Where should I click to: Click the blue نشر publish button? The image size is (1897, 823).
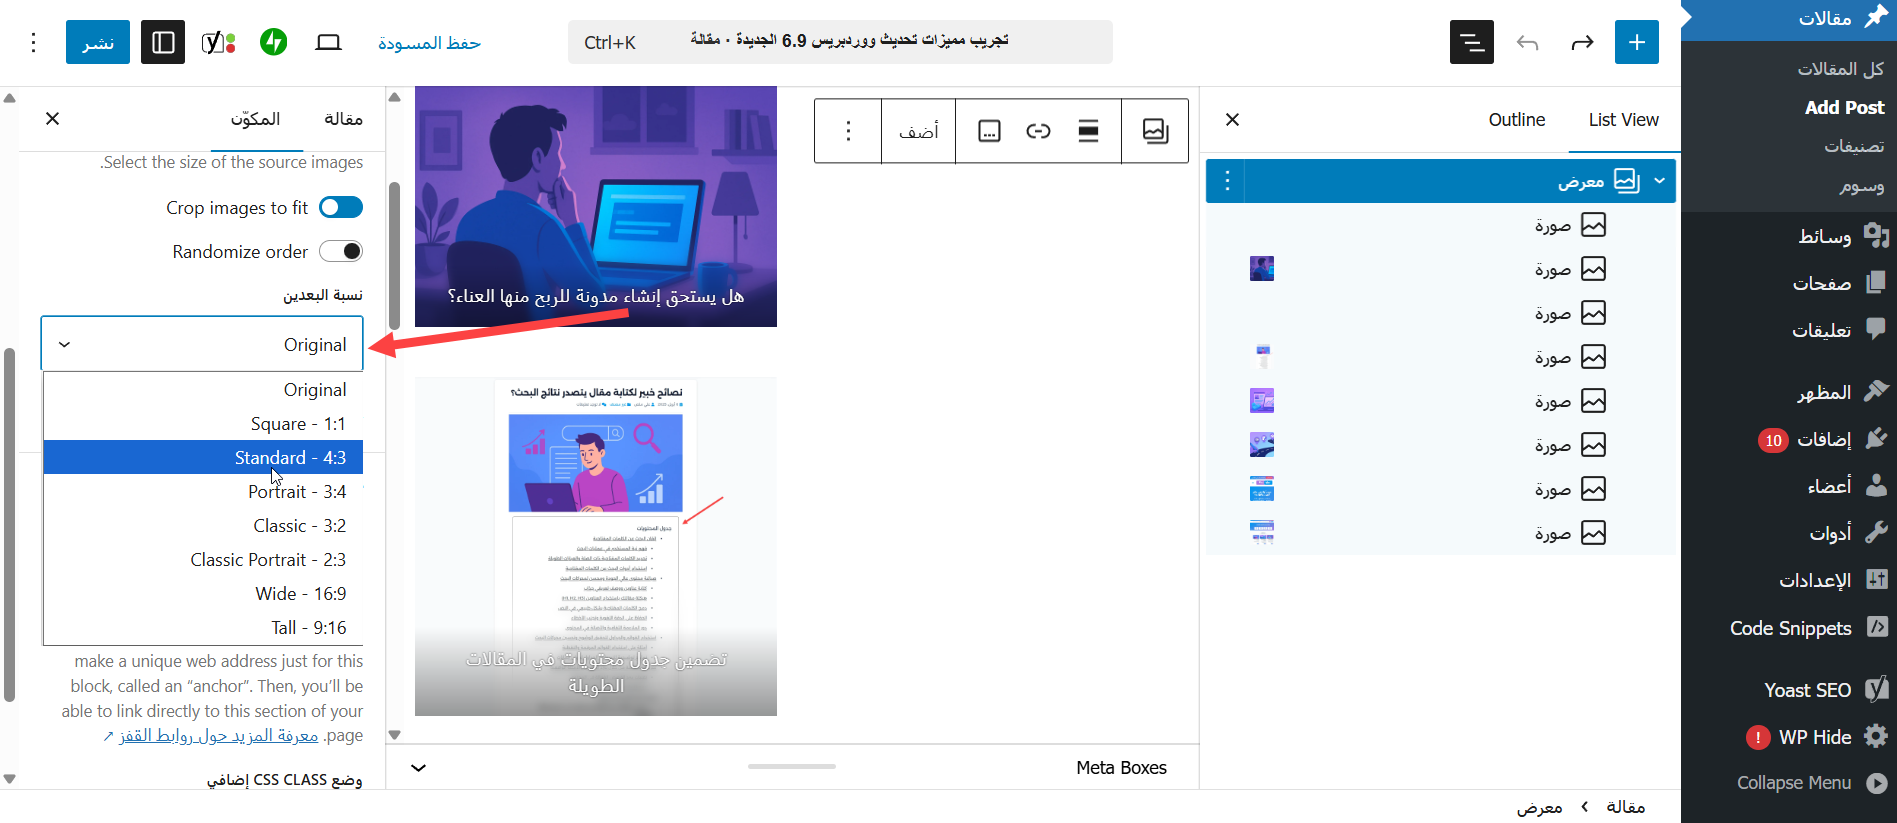(98, 42)
